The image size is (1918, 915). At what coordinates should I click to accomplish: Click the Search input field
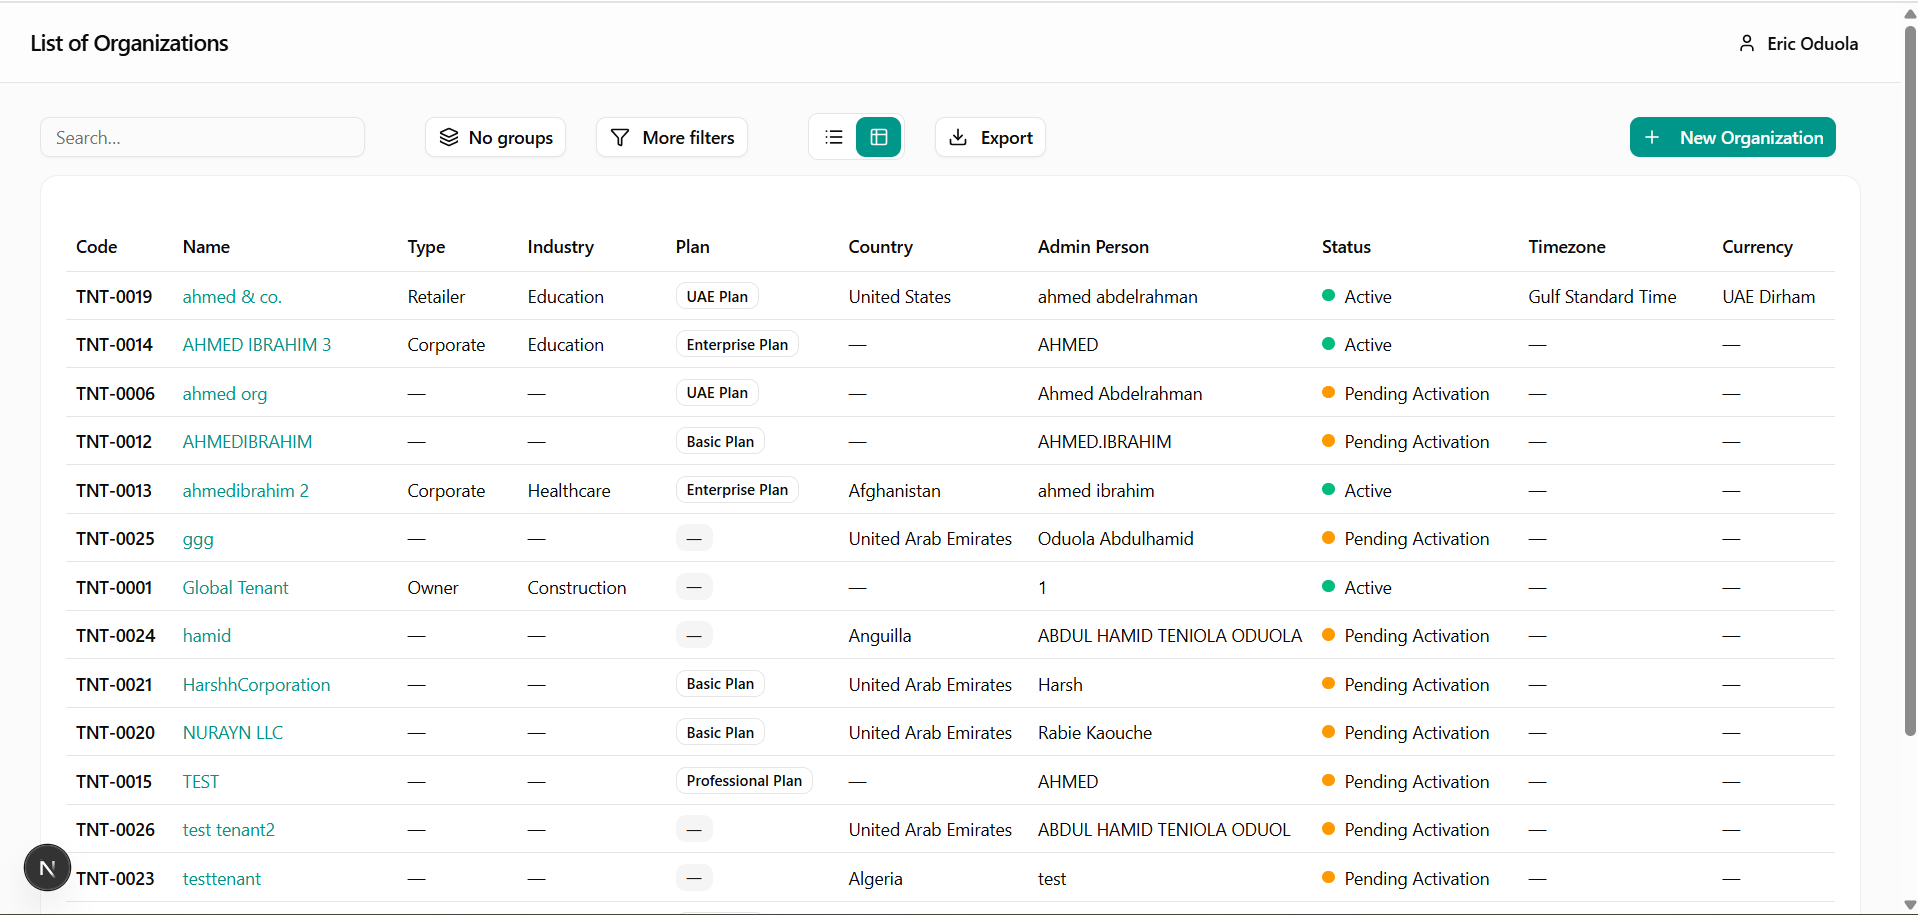point(202,137)
